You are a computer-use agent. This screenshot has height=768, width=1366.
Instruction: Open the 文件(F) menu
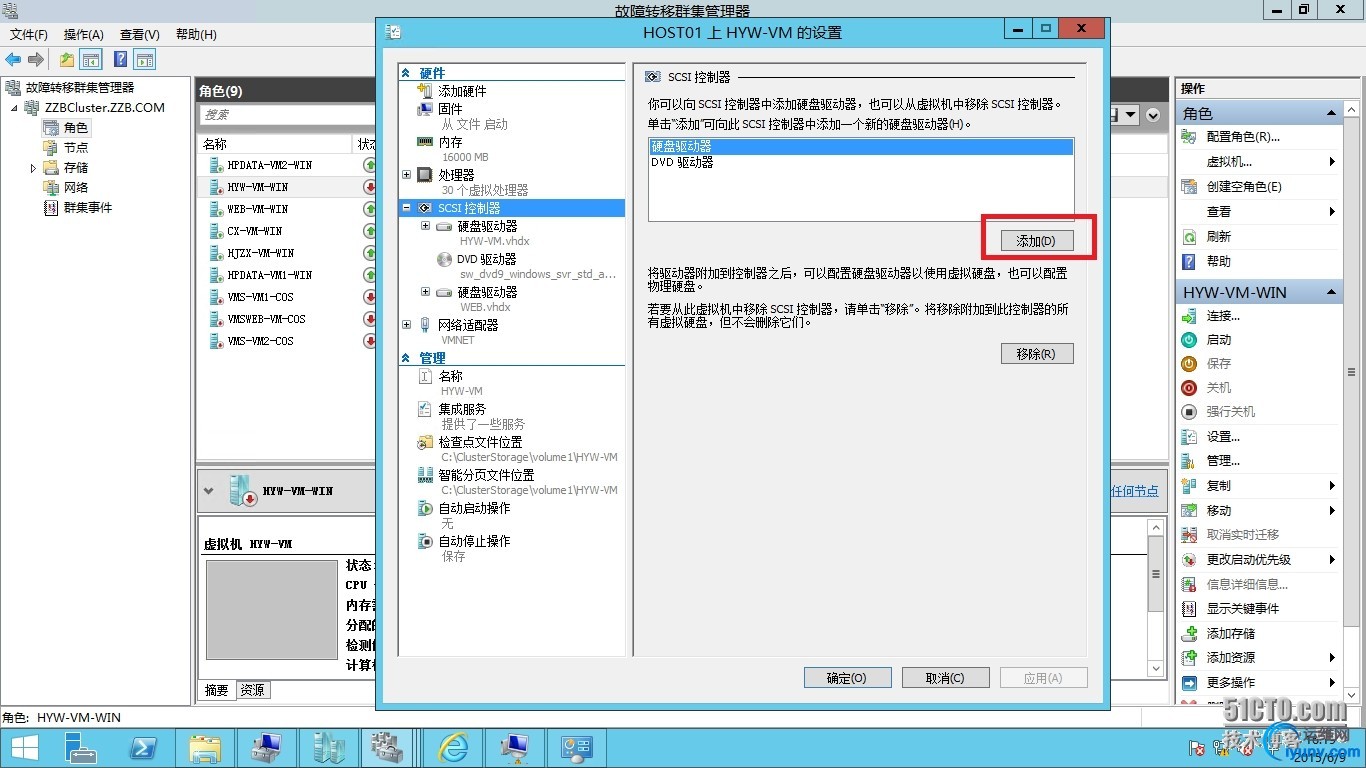point(29,34)
